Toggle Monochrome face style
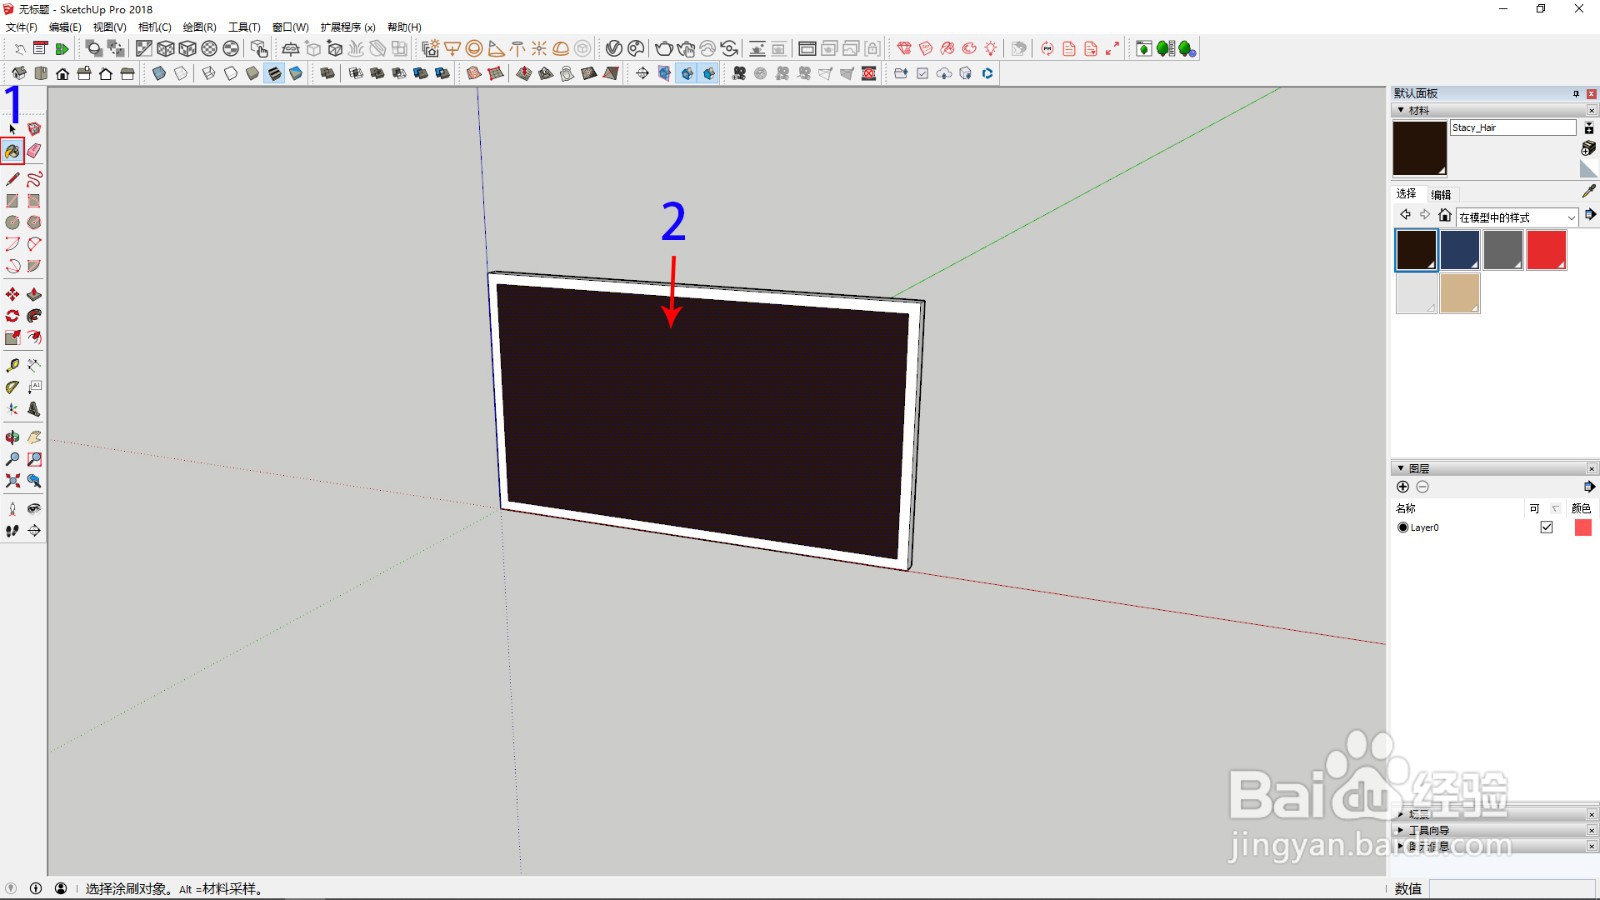The height and width of the screenshot is (900, 1600). [296, 73]
